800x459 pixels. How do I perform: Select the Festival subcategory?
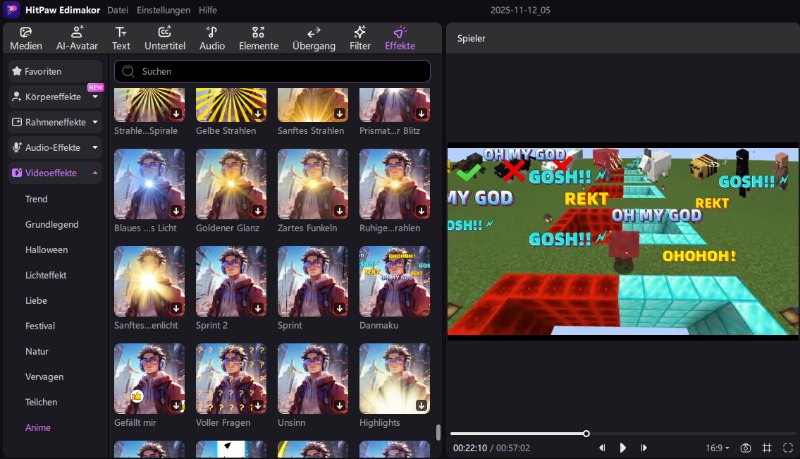coord(40,326)
